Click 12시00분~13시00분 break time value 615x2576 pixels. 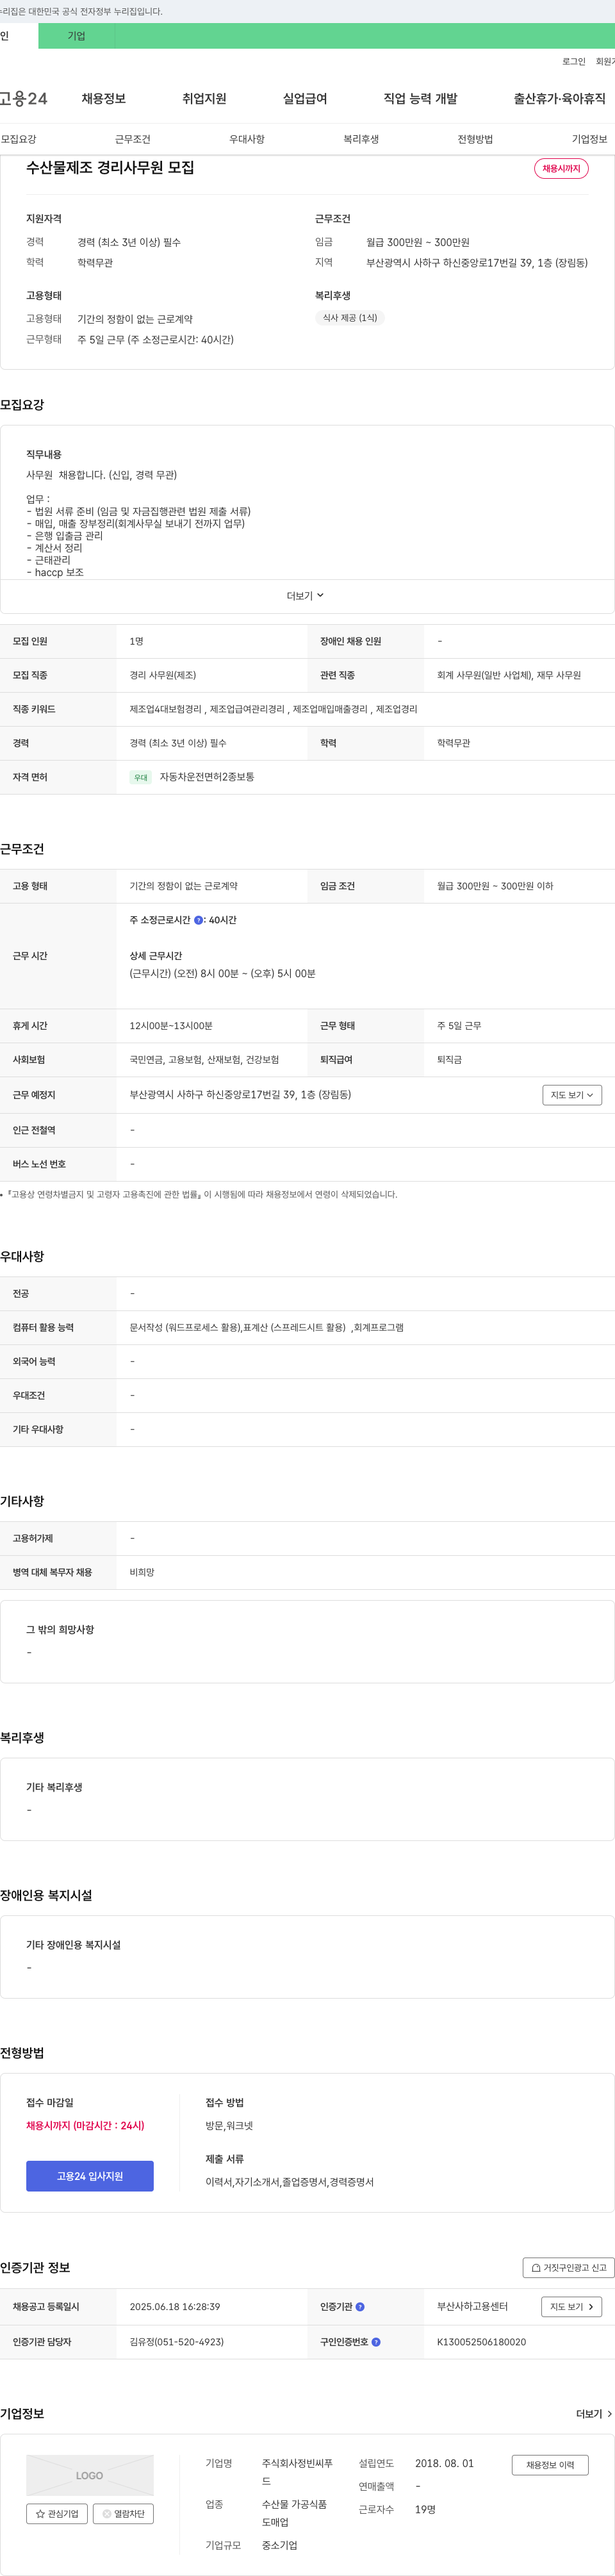click(171, 1026)
